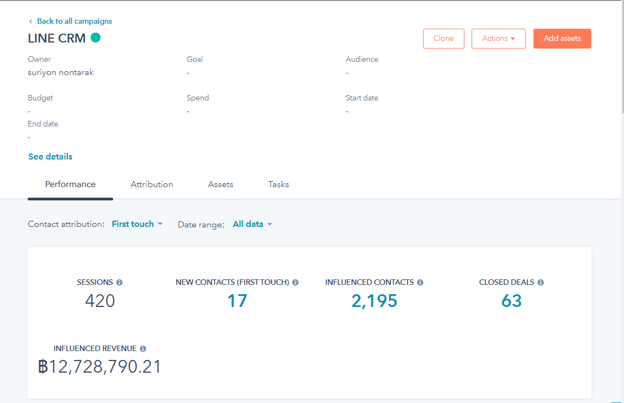
Task: Click the green status dot beside LINE CRM
Action: (x=96, y=38)
